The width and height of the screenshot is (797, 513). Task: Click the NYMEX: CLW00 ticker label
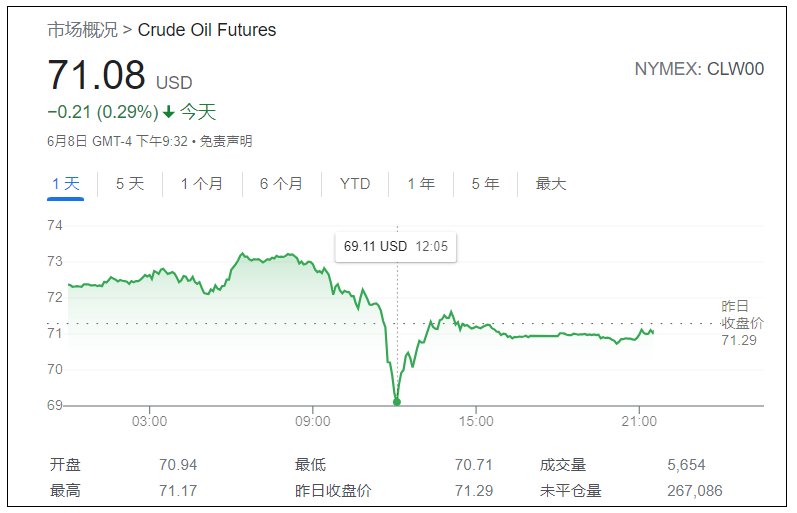click(x=699, y=69)
